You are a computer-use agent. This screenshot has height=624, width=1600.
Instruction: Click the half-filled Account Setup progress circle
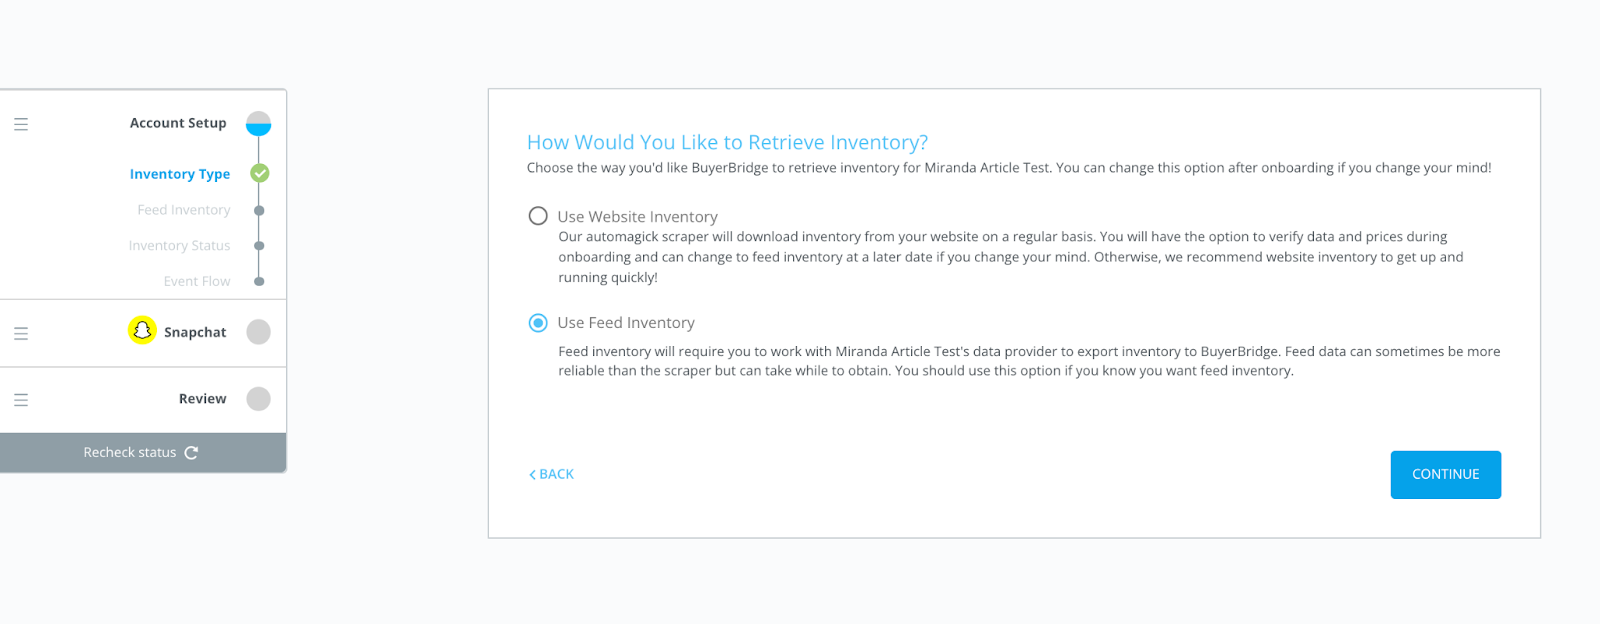pyautogui.click(x=259, y=124)
